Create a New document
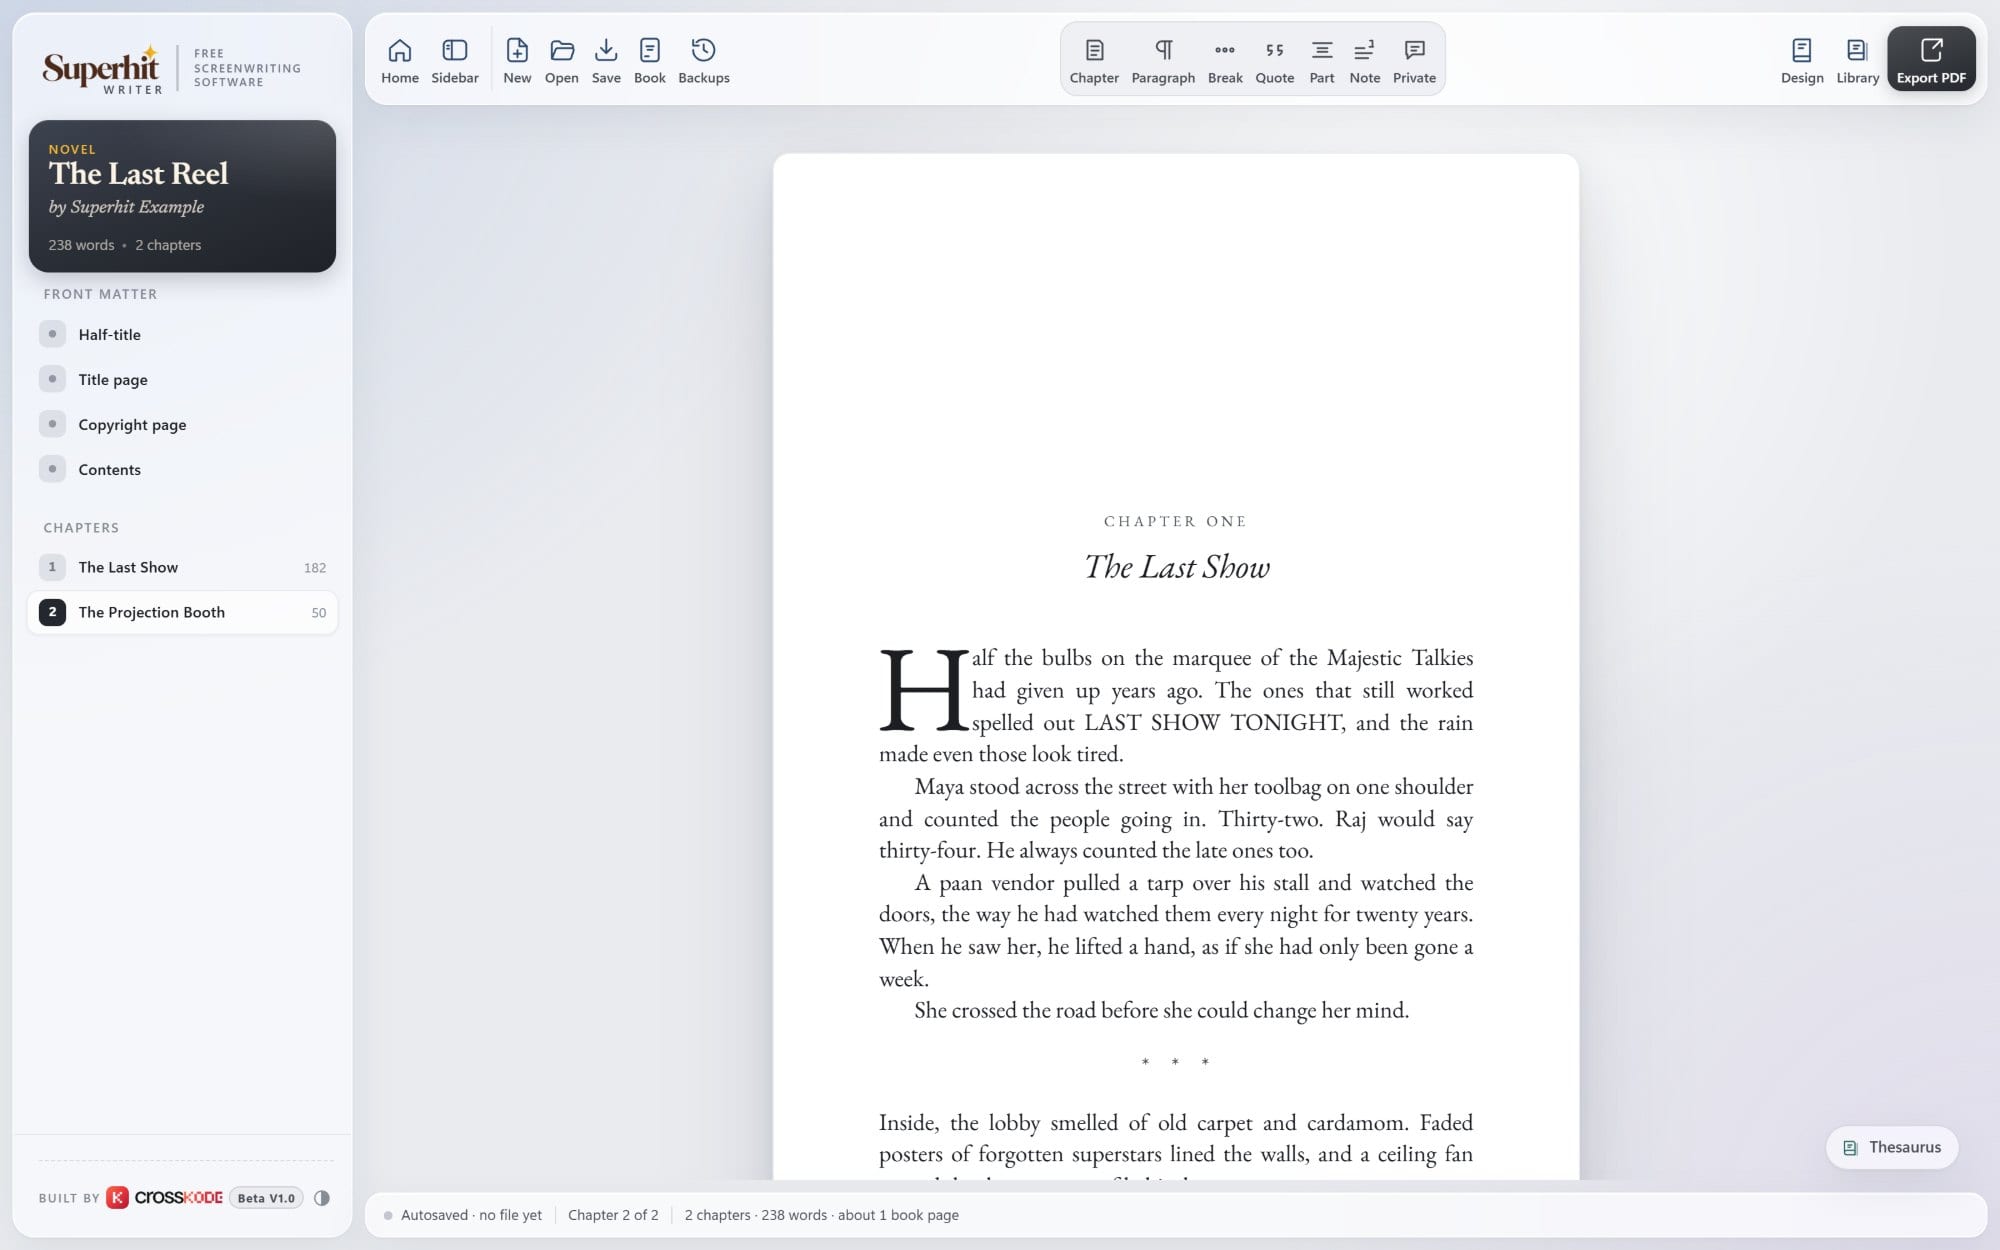 [x=517, y=61]
